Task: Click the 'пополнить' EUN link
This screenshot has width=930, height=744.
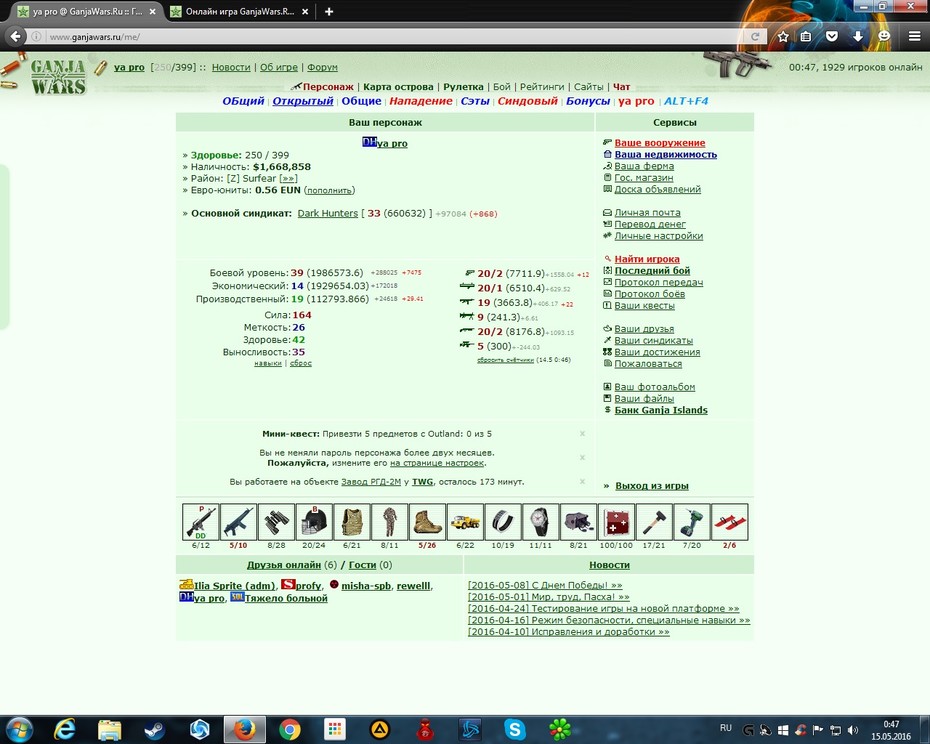Action: [329, 190]
